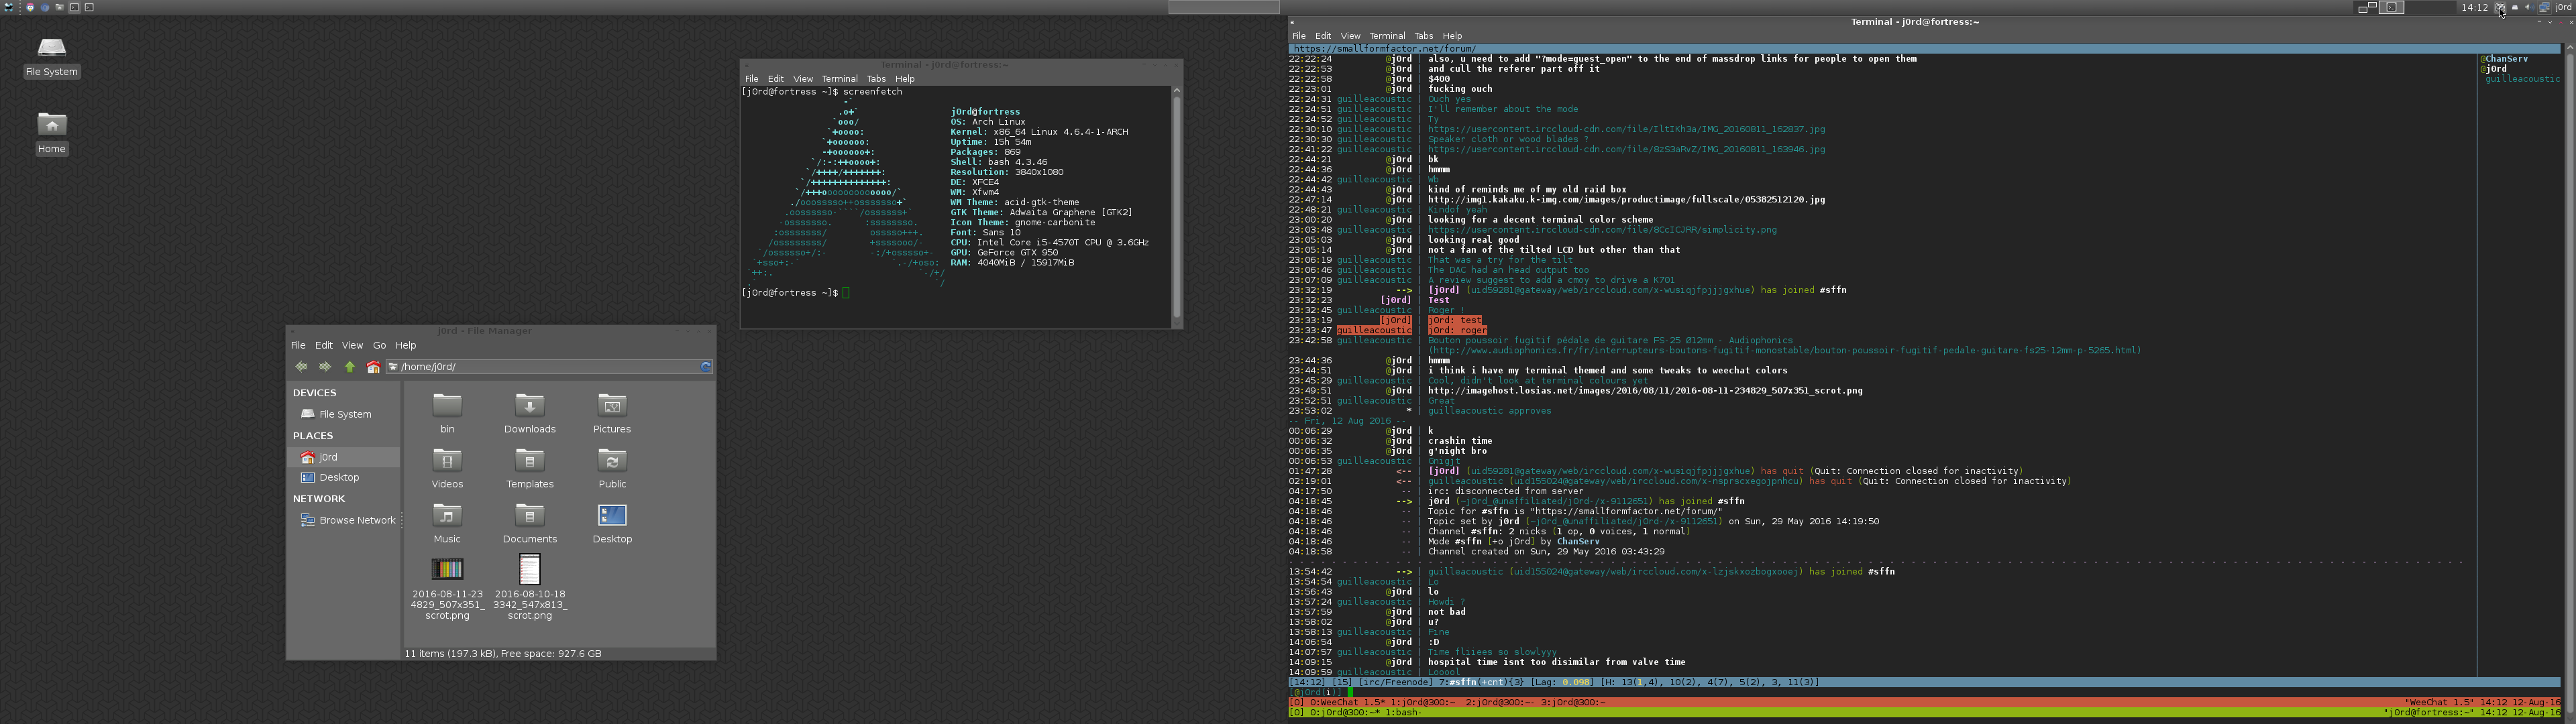2576x724 pixels.
Task: Open Help menu in File Manager
Action: (406, 345)
